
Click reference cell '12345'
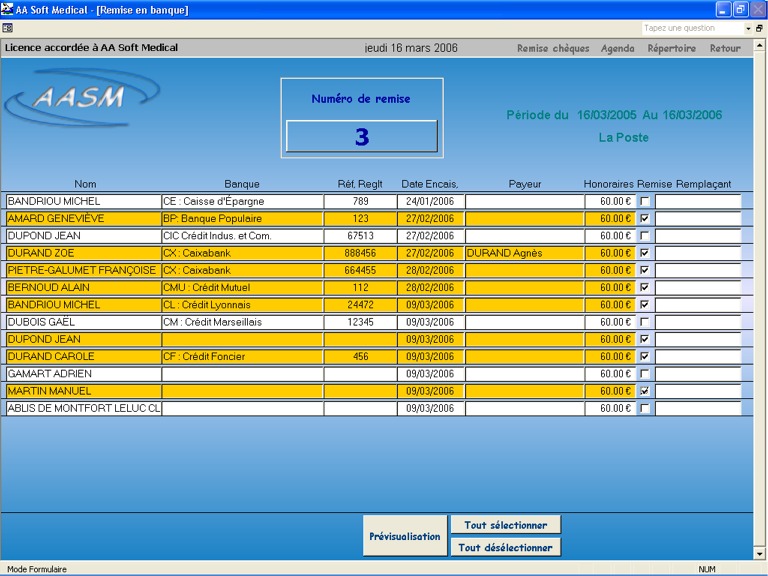360,322
